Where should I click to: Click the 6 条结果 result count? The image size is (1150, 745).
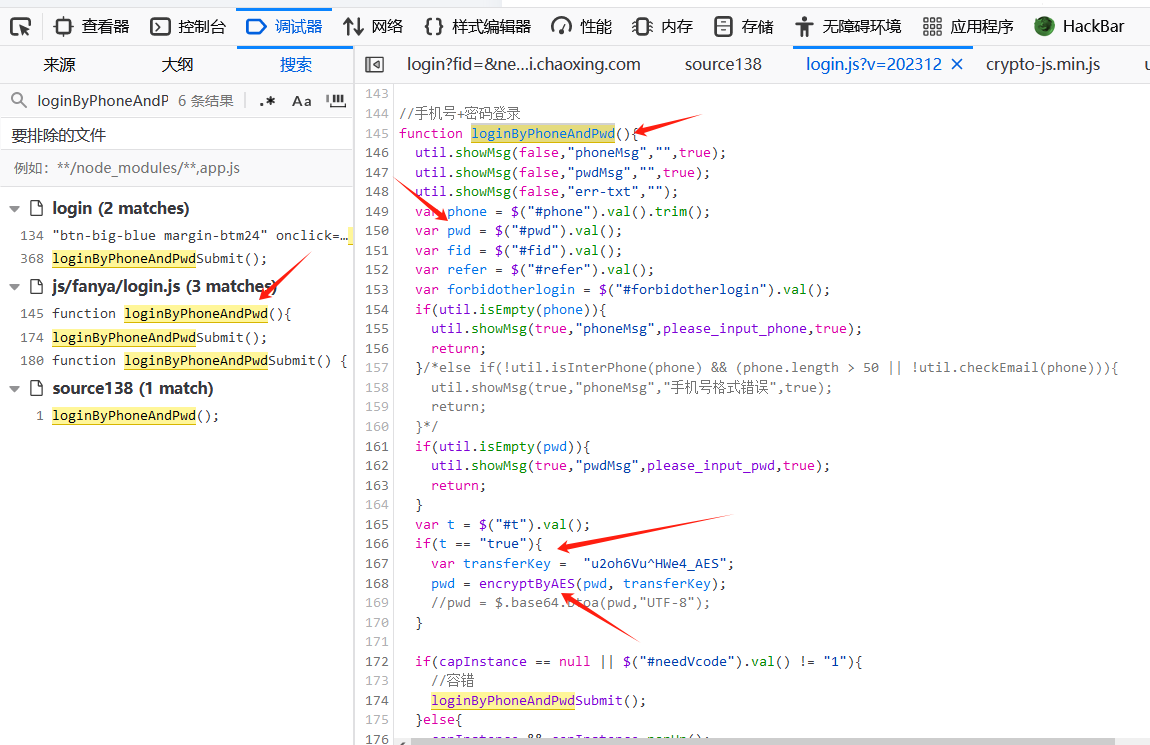[x=205, y=101]
